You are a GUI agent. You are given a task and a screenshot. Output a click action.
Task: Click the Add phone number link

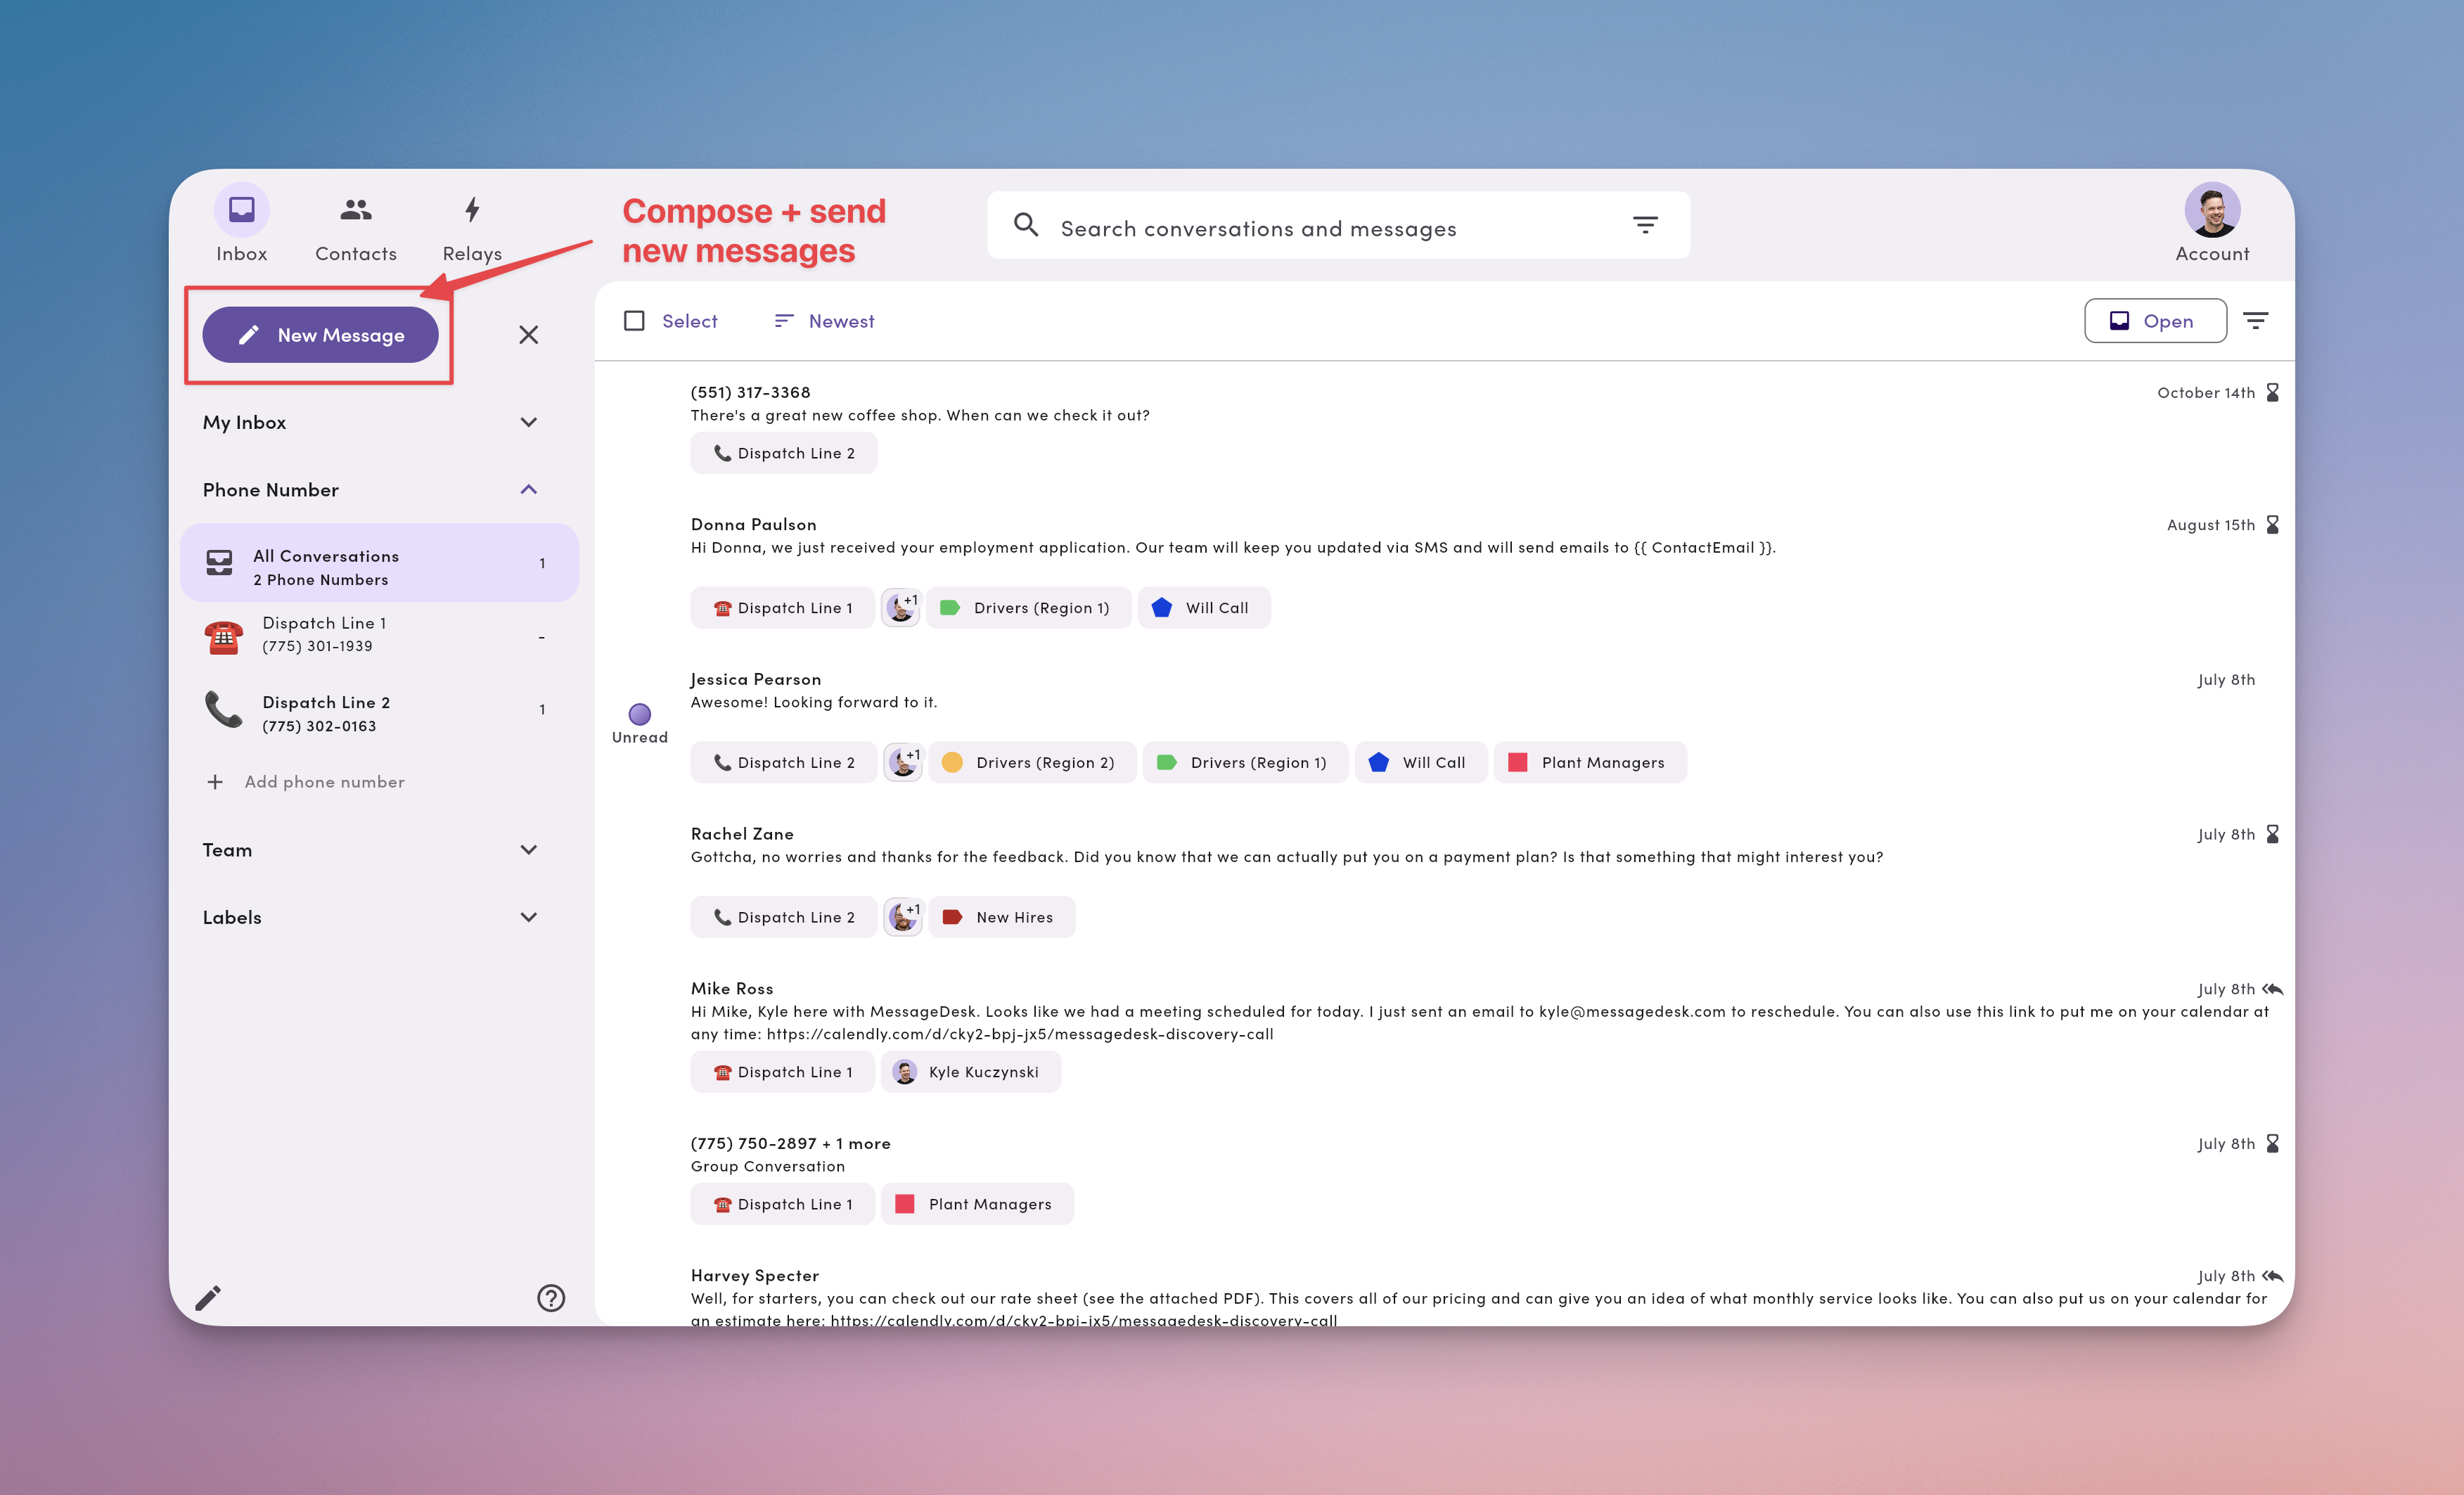point(324,782)
